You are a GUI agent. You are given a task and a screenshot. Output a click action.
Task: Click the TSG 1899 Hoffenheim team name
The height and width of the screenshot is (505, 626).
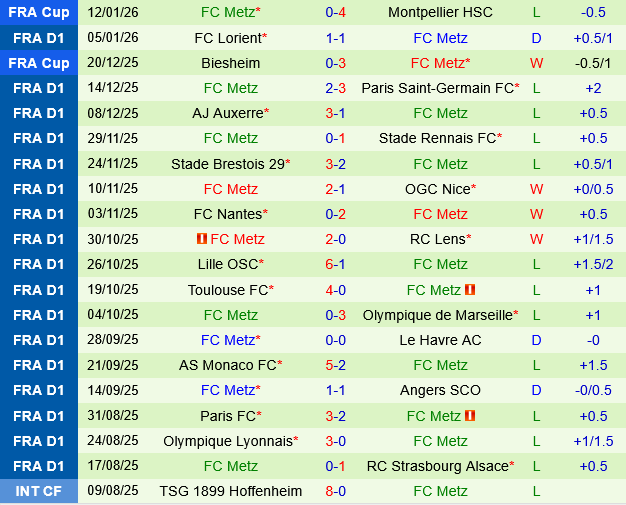point(230,491)
